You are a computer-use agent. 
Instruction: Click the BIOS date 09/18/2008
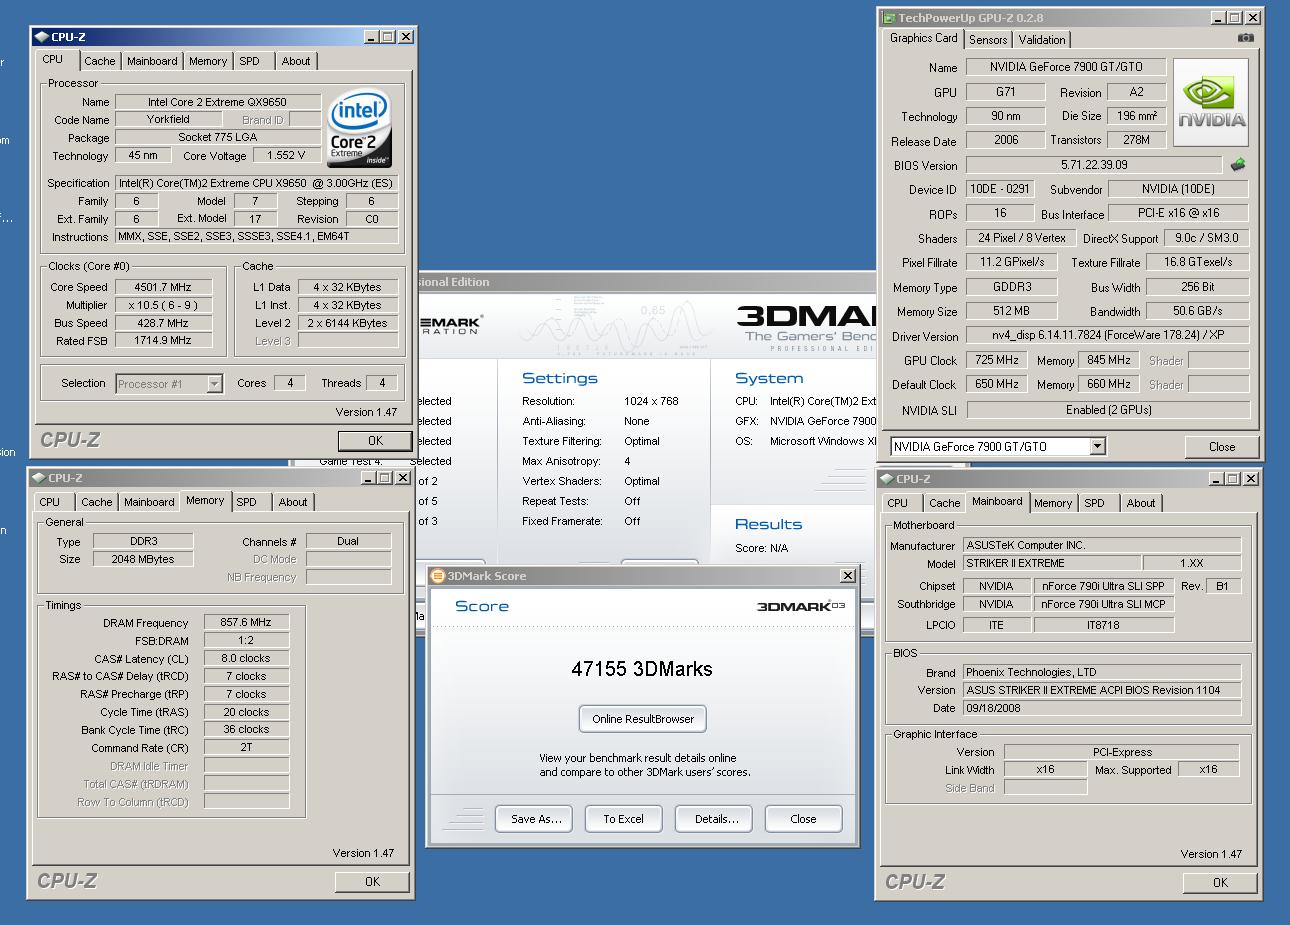1102,708
